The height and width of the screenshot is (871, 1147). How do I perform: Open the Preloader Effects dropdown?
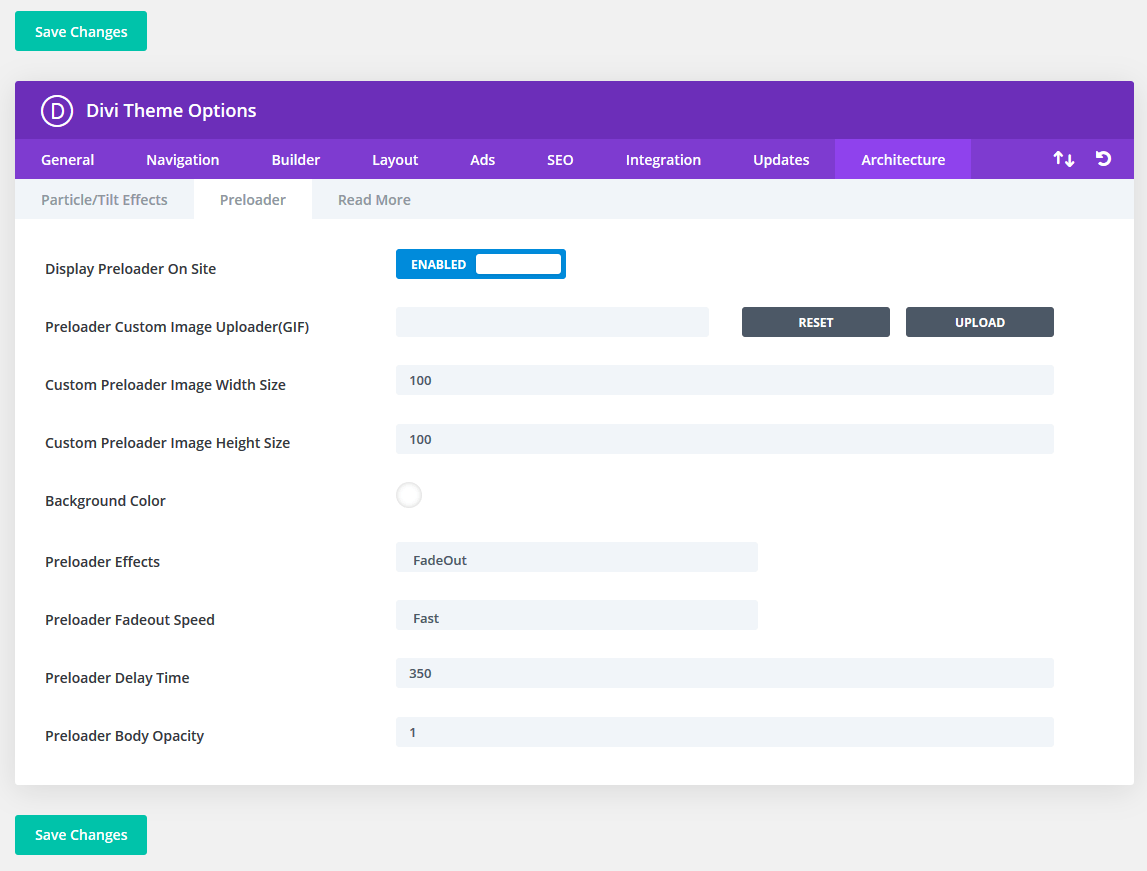pos(576,557)
